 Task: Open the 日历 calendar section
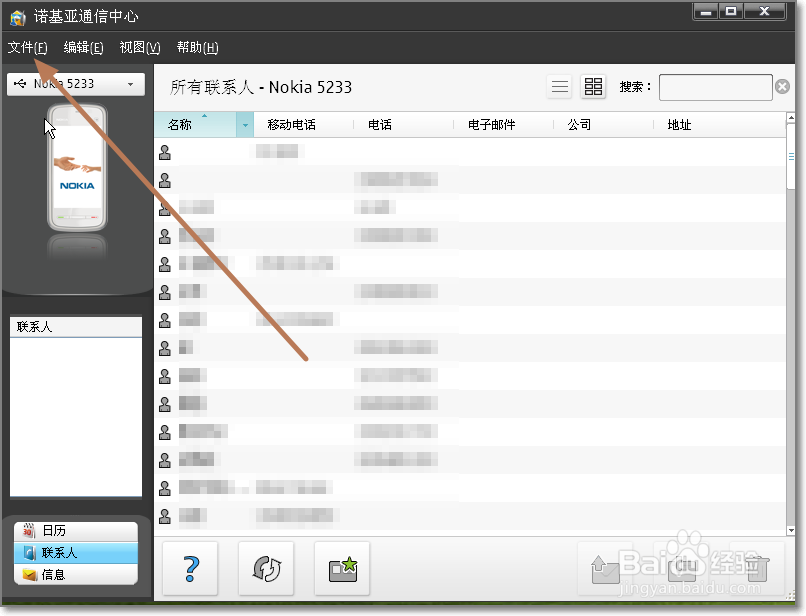tap(76, 531)
